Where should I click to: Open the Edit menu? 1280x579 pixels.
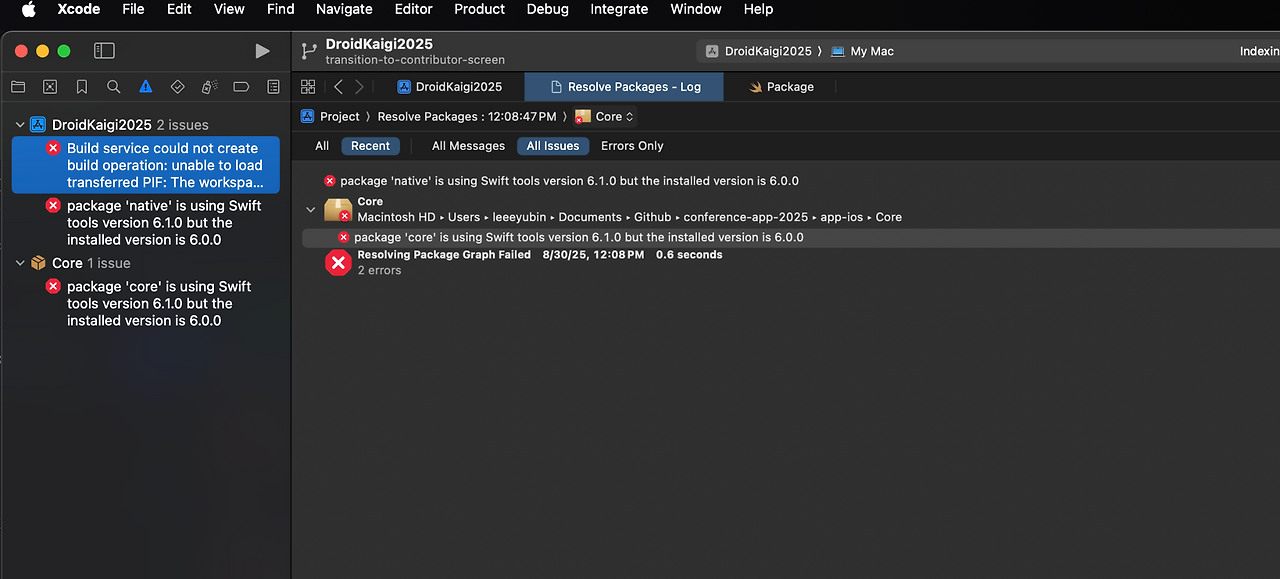179,9
